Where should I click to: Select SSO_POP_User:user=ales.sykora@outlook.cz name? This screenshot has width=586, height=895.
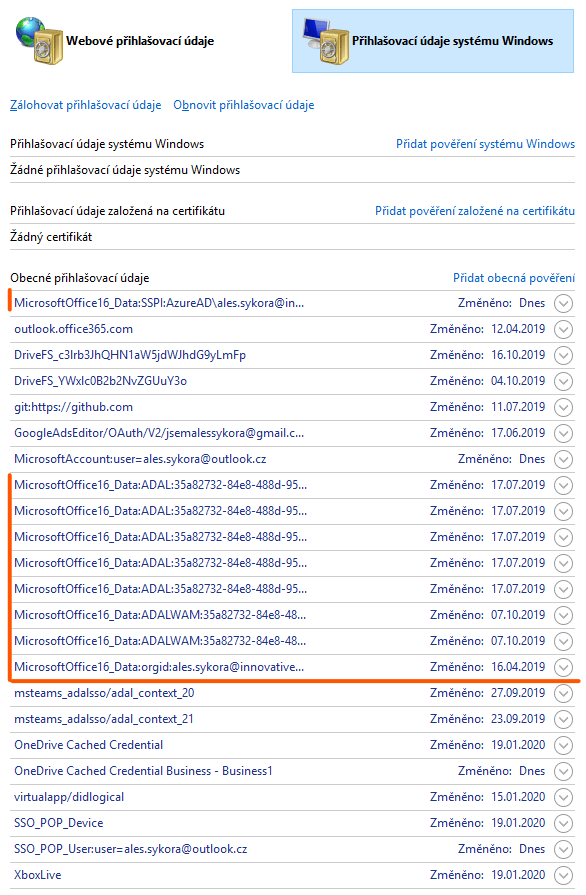[131, 849]
